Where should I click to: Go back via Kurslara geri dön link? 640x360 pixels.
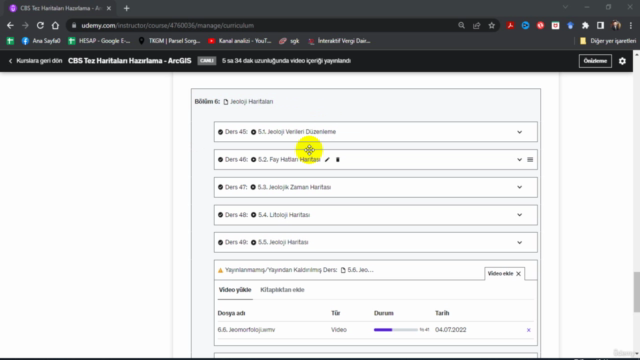(x=35, y=61)
